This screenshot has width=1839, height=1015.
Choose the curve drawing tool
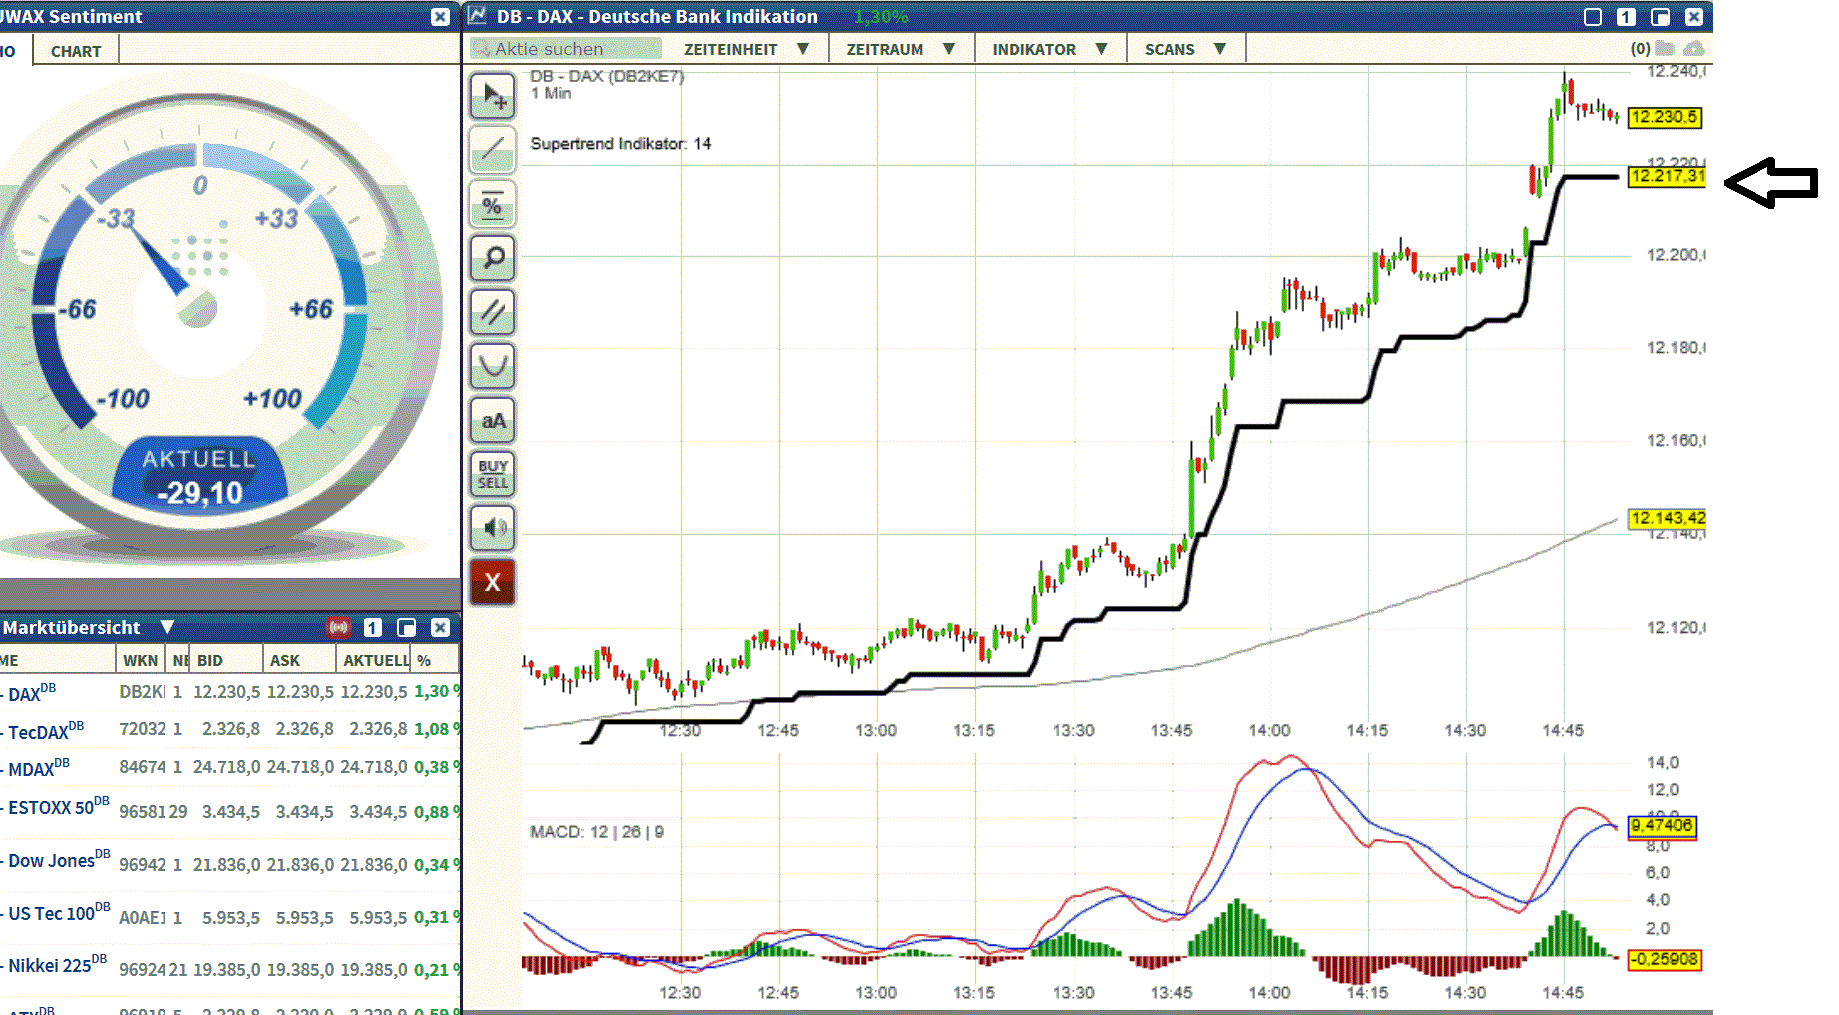(492, 366)
